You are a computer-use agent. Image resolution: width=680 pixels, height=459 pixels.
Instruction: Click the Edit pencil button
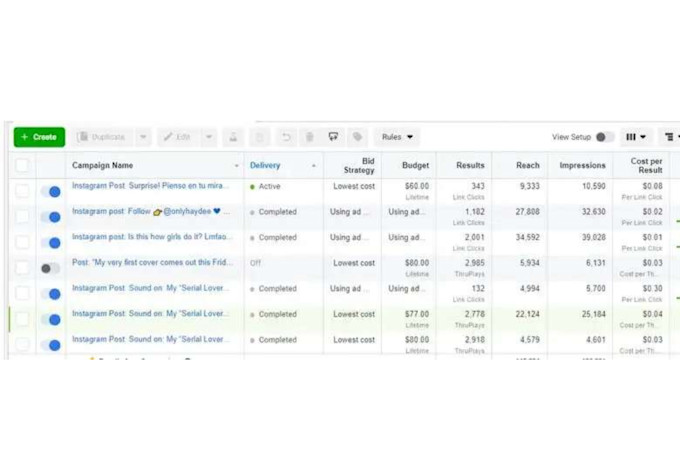click(178, 137)
